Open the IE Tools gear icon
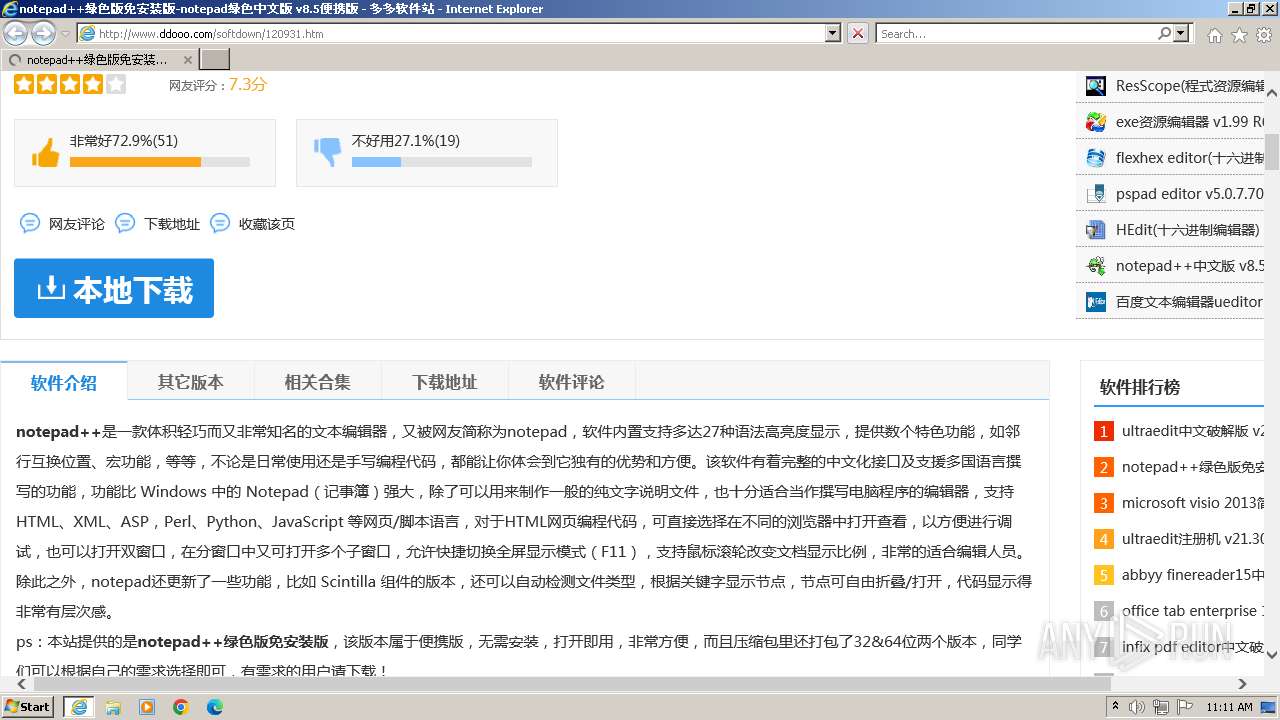The image size is (1280, 720). (x=1263, y=34)
